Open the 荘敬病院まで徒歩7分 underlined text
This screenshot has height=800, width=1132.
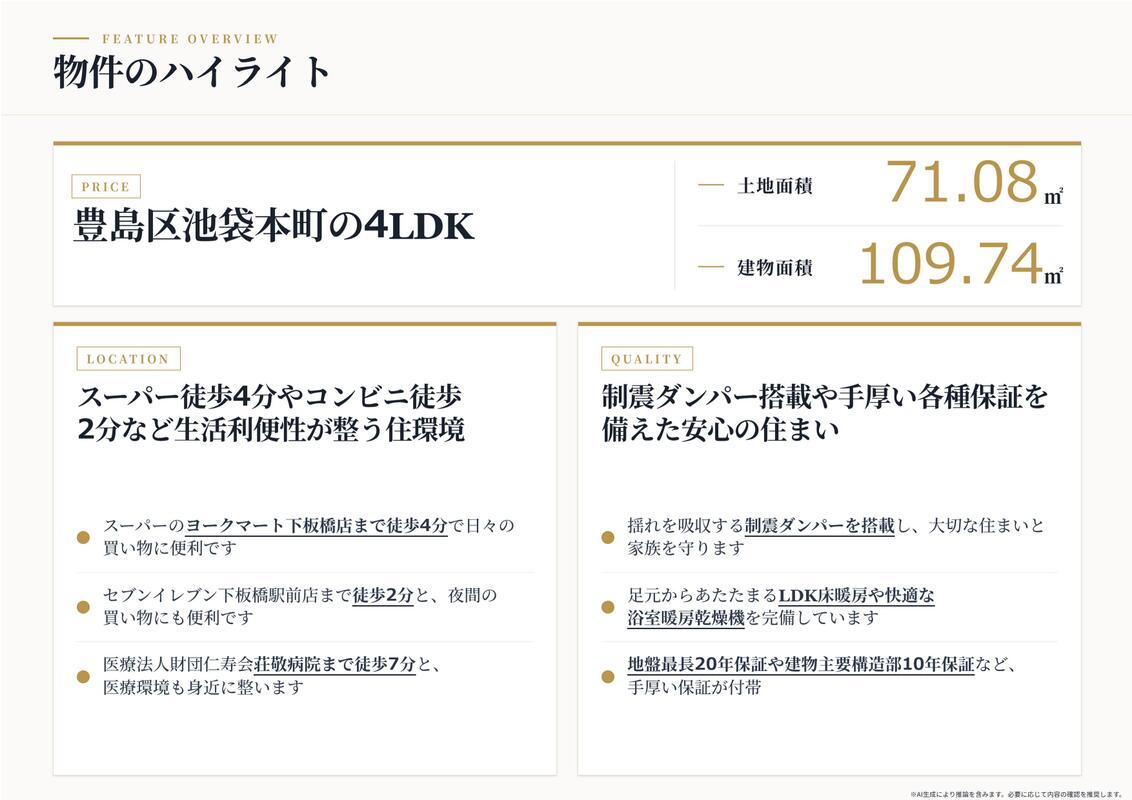coord(335,664)
